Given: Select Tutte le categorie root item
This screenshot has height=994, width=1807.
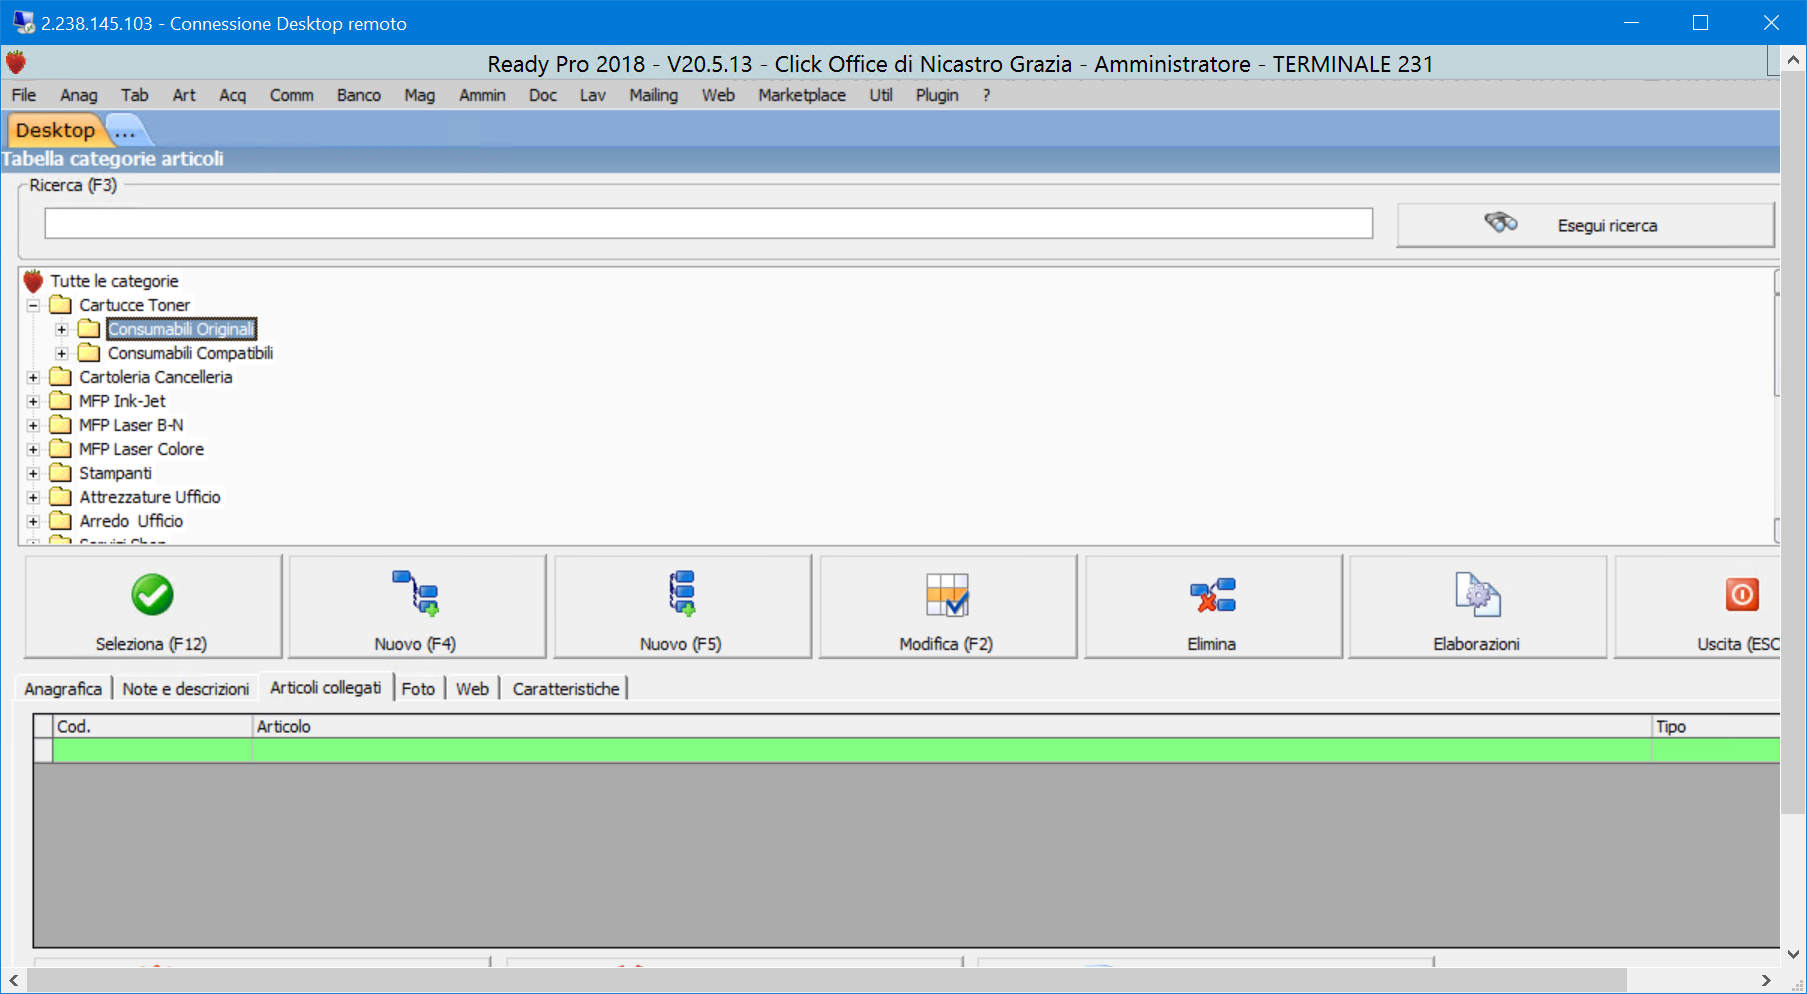Looking at the screenshot, I should pos(115,281).
